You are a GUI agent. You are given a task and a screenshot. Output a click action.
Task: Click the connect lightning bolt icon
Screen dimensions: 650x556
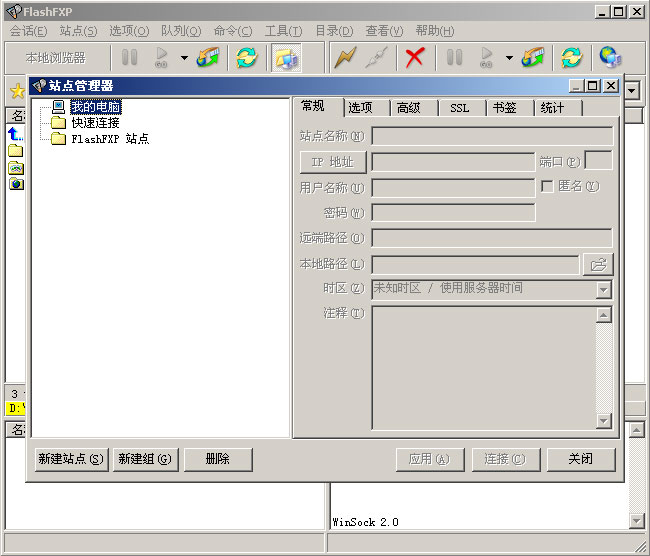(345, 57)
